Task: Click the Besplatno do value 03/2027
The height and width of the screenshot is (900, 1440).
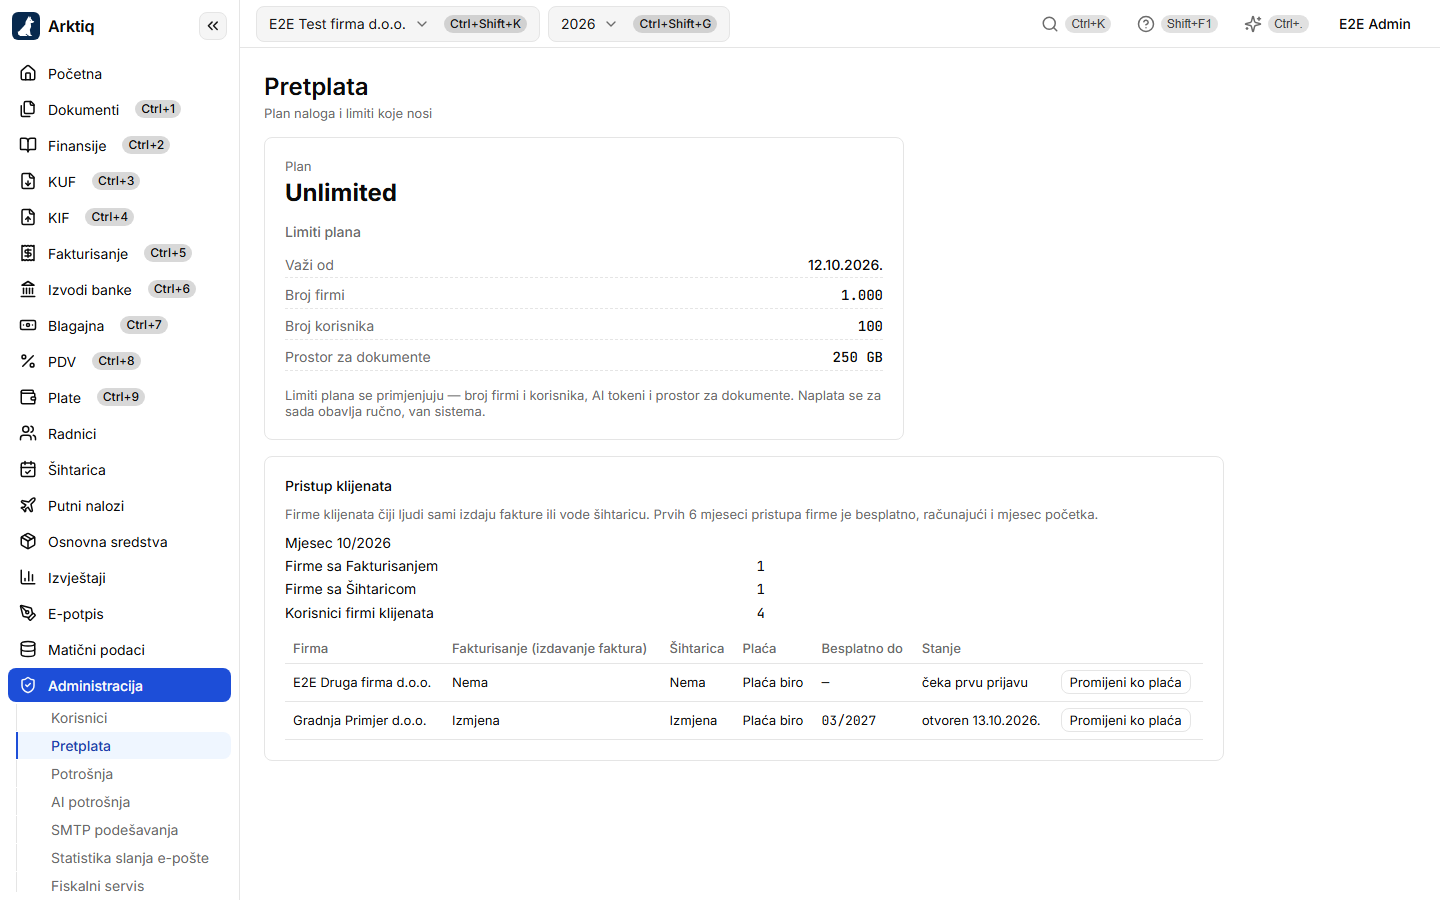Action: [x=849, y=721]
